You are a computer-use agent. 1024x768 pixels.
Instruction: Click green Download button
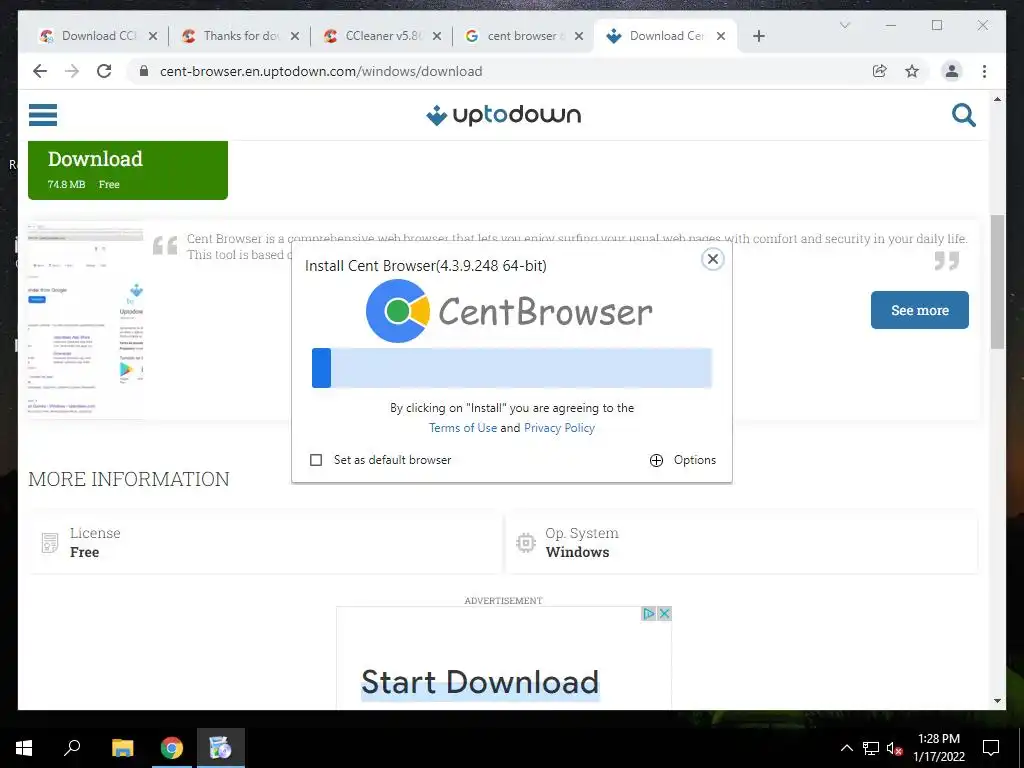pyautogui.click(x=128, y=170)
